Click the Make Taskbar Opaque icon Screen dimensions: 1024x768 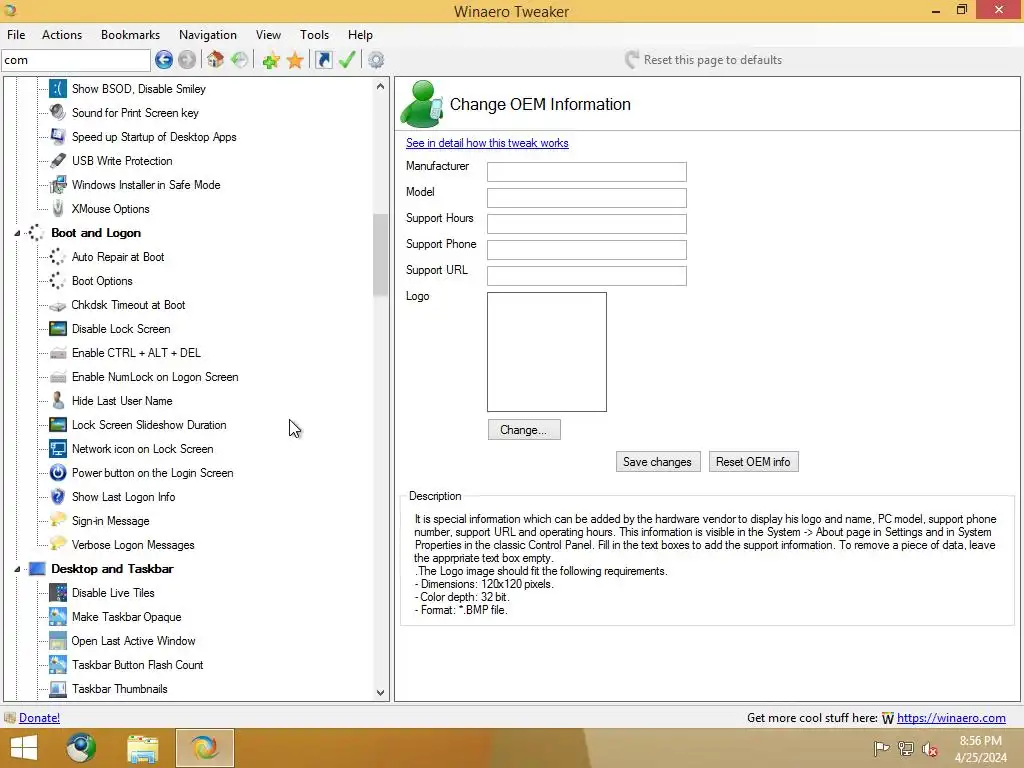point(58,616)
